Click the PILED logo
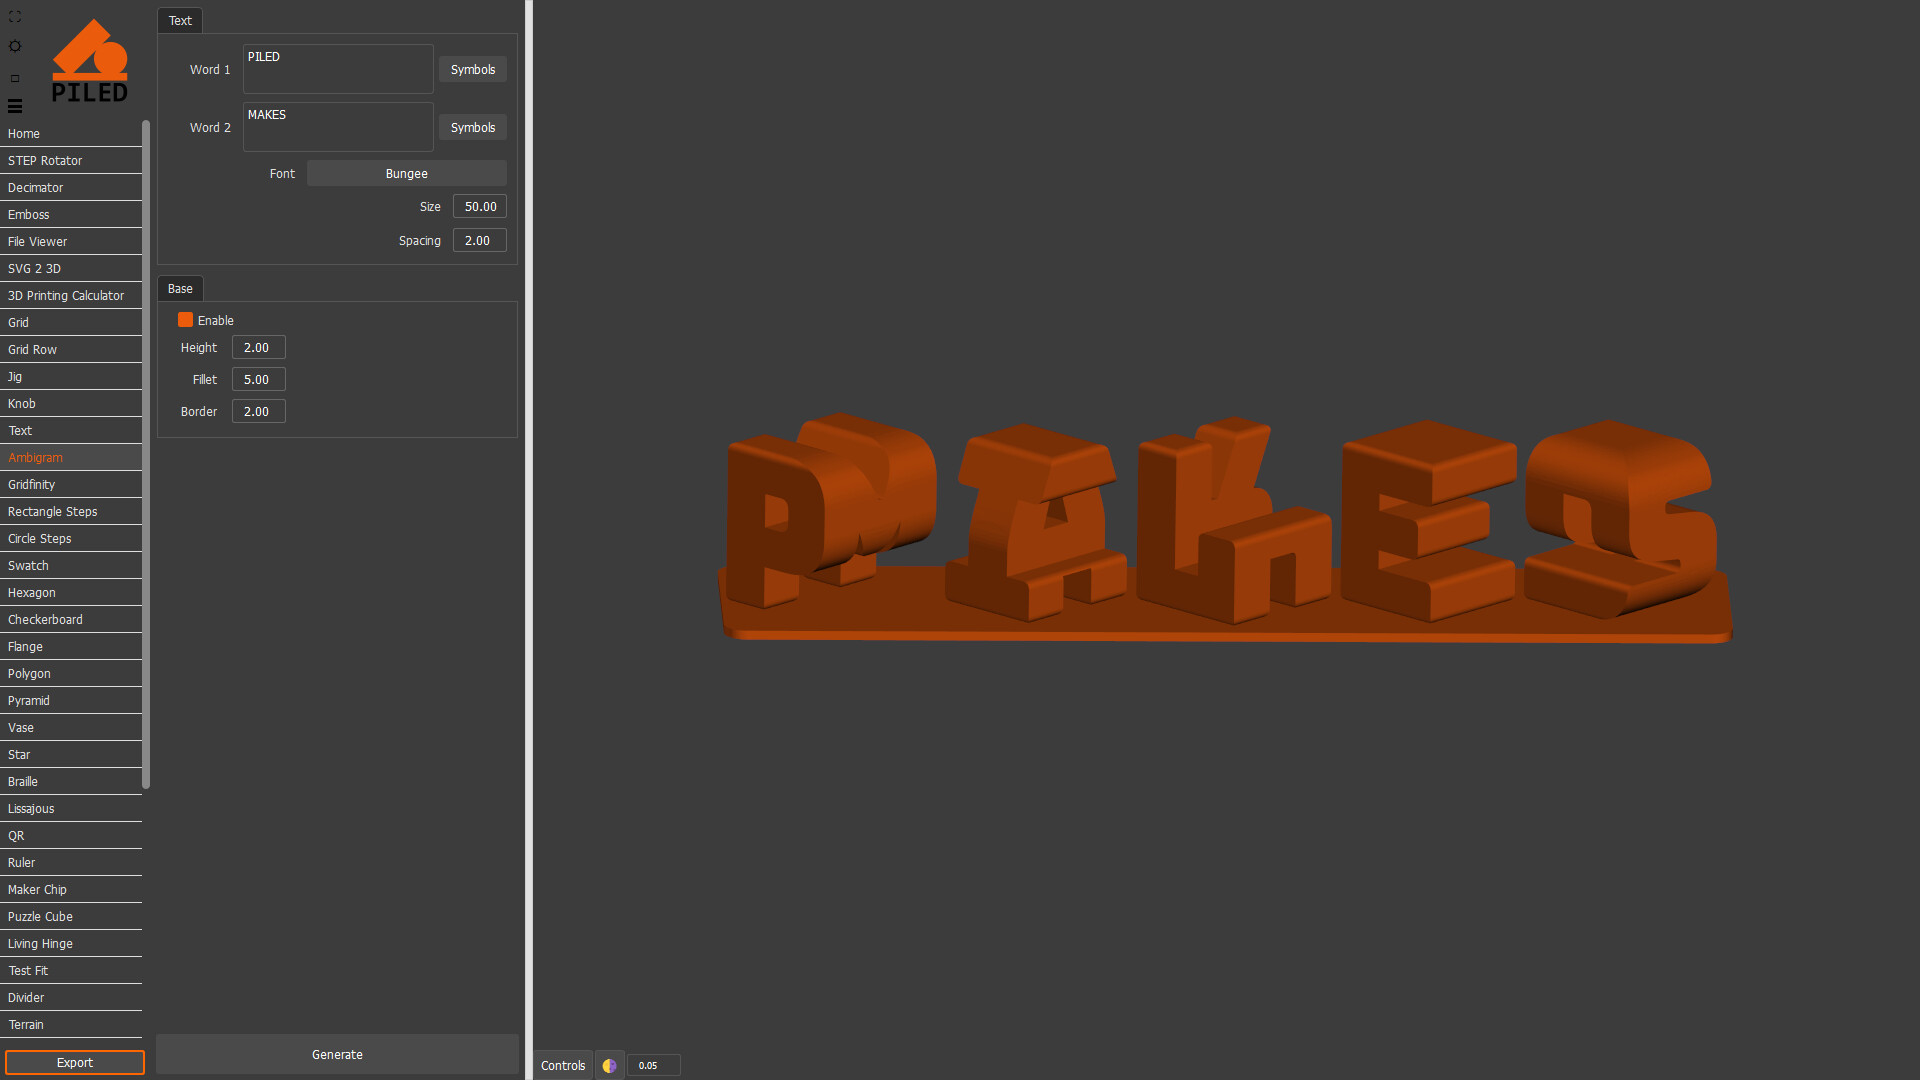The height and width of the screenshot is (1080, 1920). tap(90, 61)
